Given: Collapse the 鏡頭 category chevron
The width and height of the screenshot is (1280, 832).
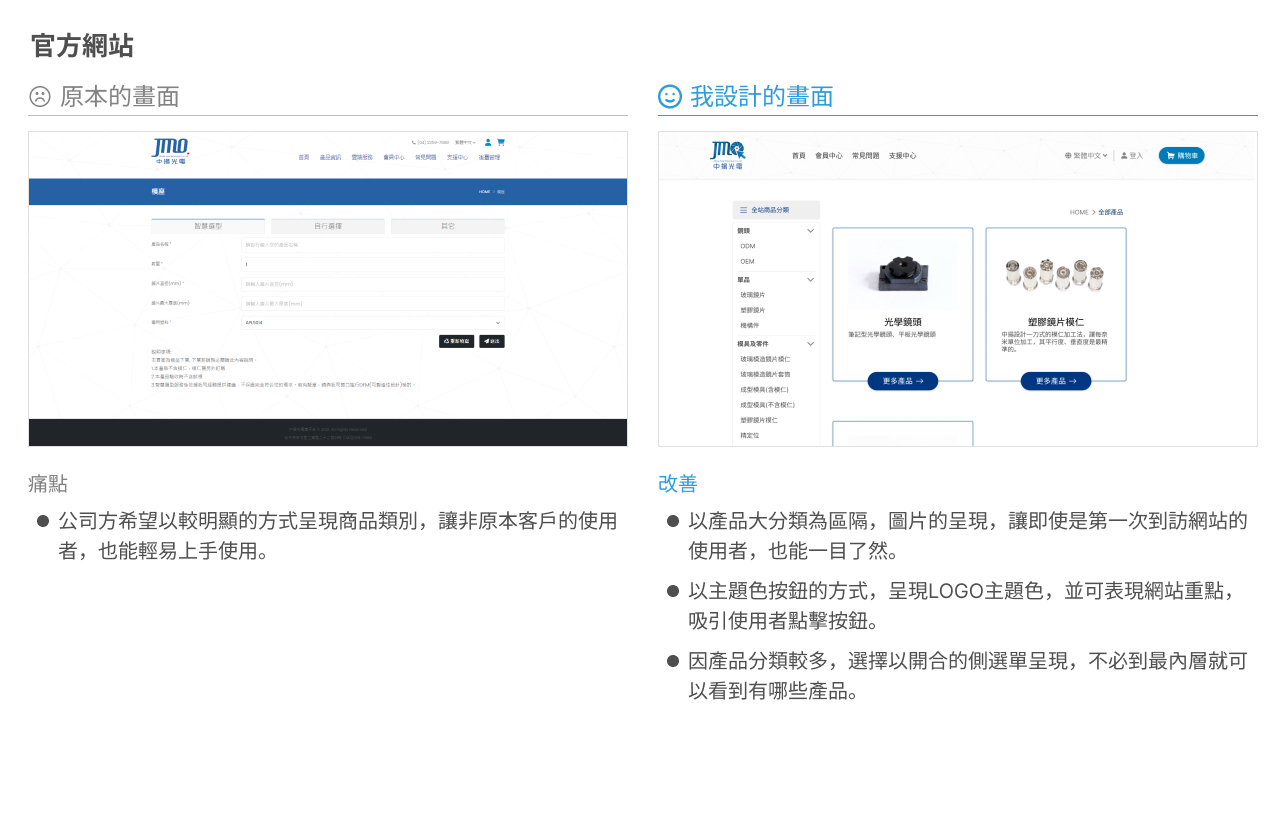Looking at the screenshot, I should (x=810, y=231).
